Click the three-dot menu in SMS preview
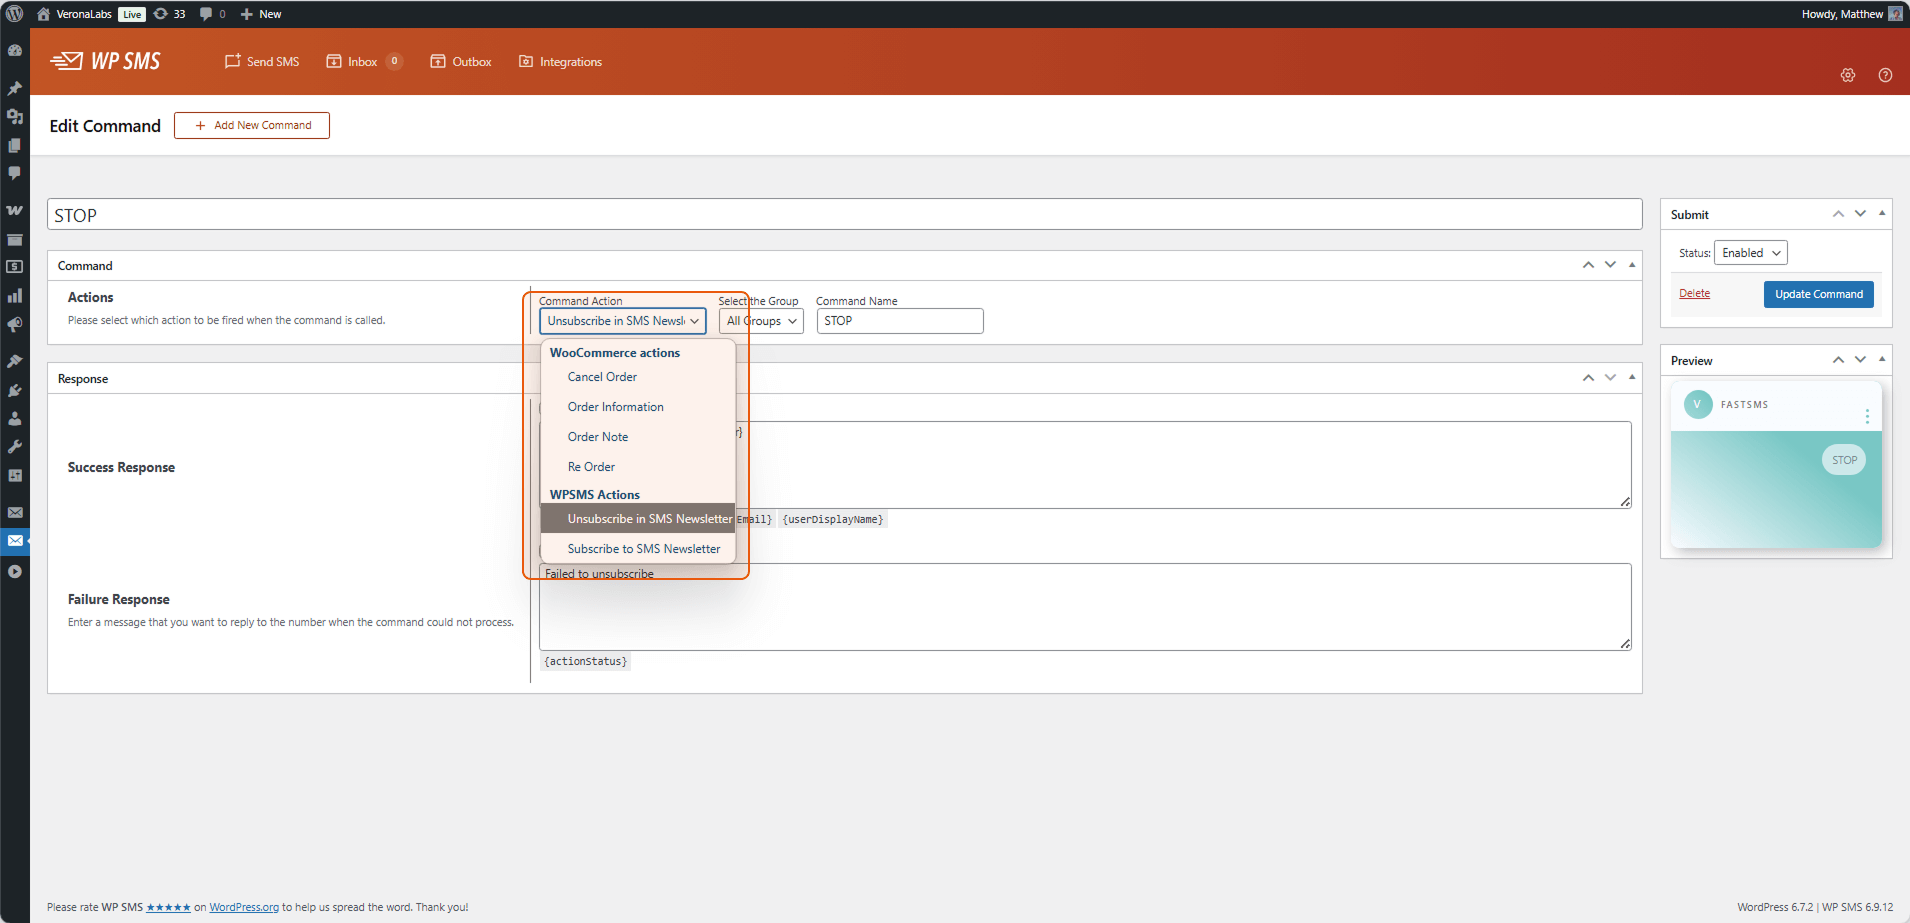The height and width of the screenshot is (923, 1910). coord(1867,416)
